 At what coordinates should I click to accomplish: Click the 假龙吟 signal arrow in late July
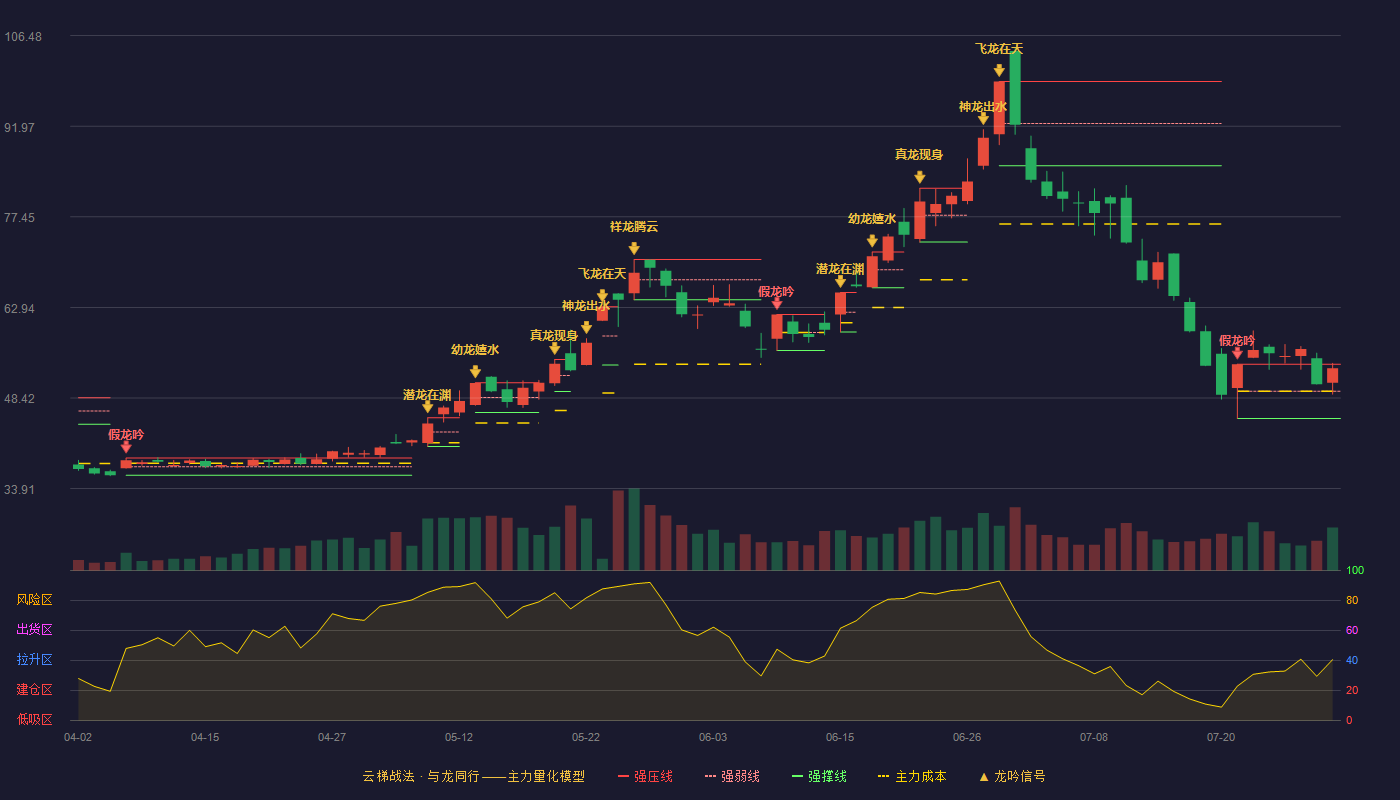[1237, 353]
